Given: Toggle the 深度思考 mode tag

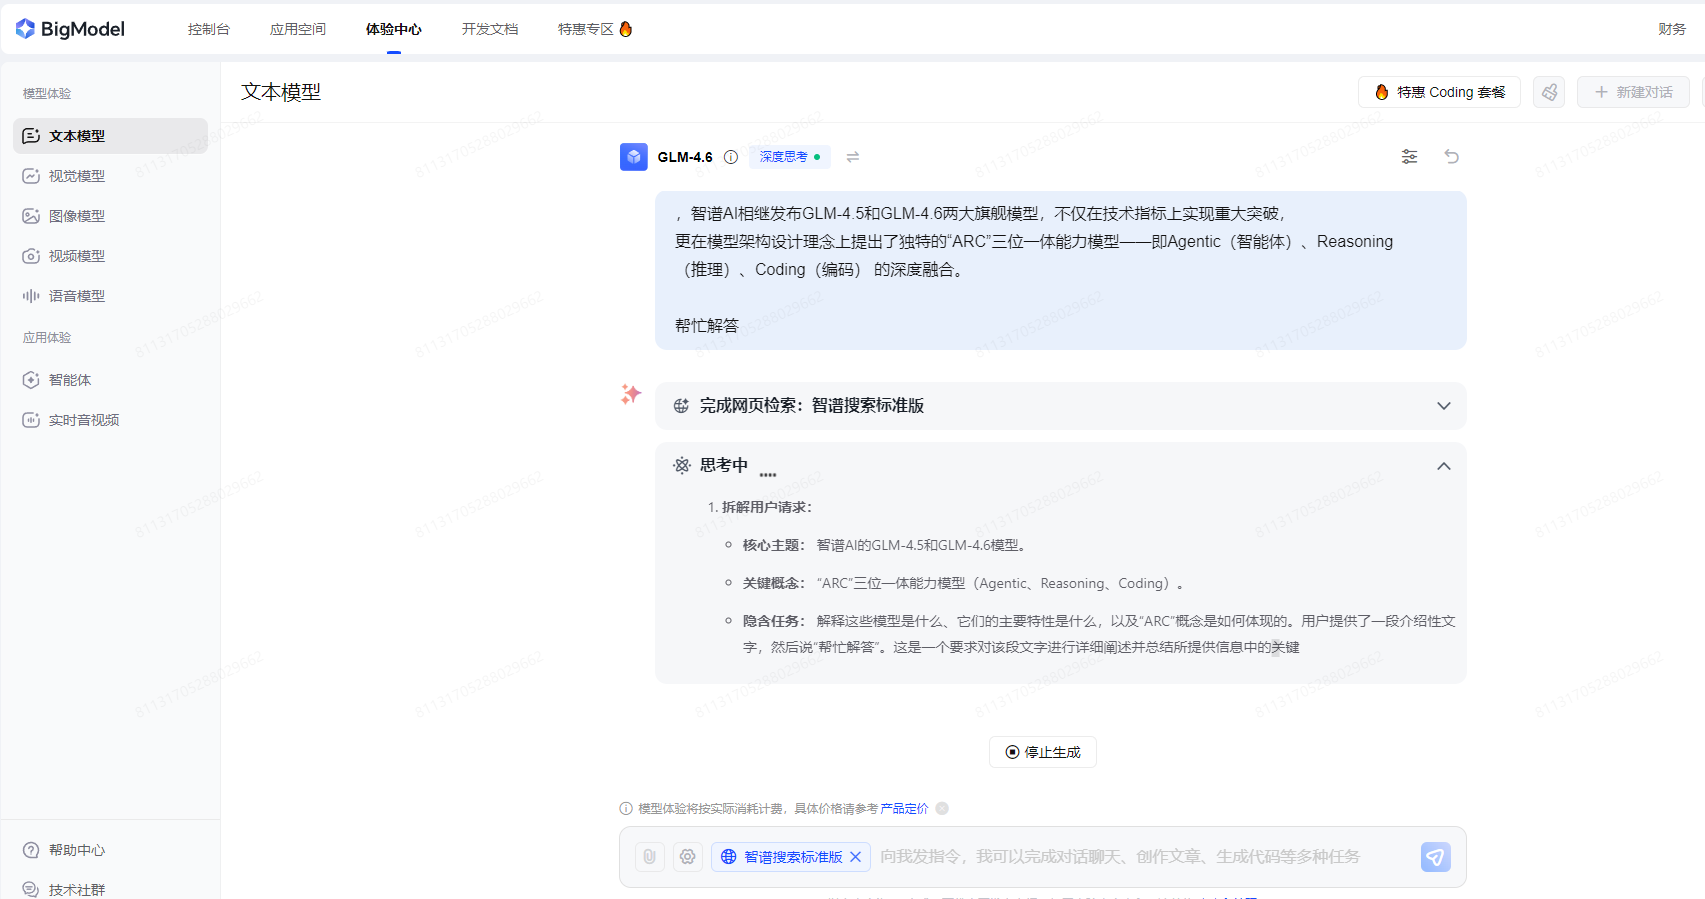Looking at the screenshot, I should click(x=790, y=157).
